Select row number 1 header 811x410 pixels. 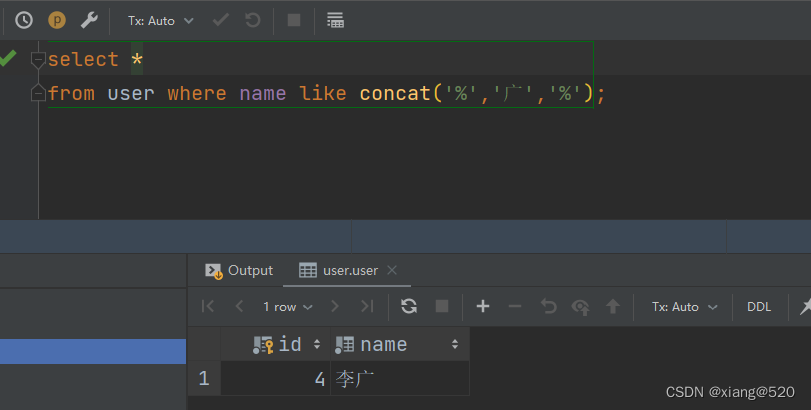204,378
